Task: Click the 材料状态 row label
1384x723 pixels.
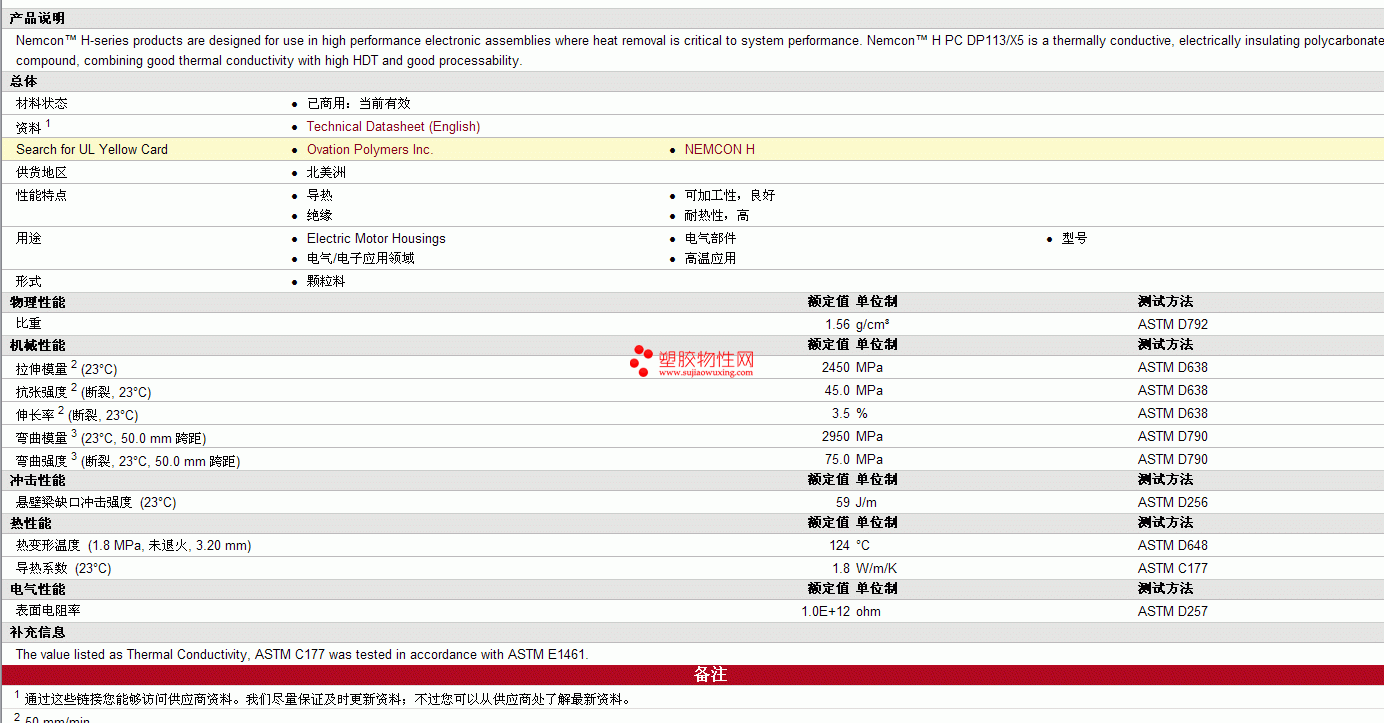Action: click(42, 104)
